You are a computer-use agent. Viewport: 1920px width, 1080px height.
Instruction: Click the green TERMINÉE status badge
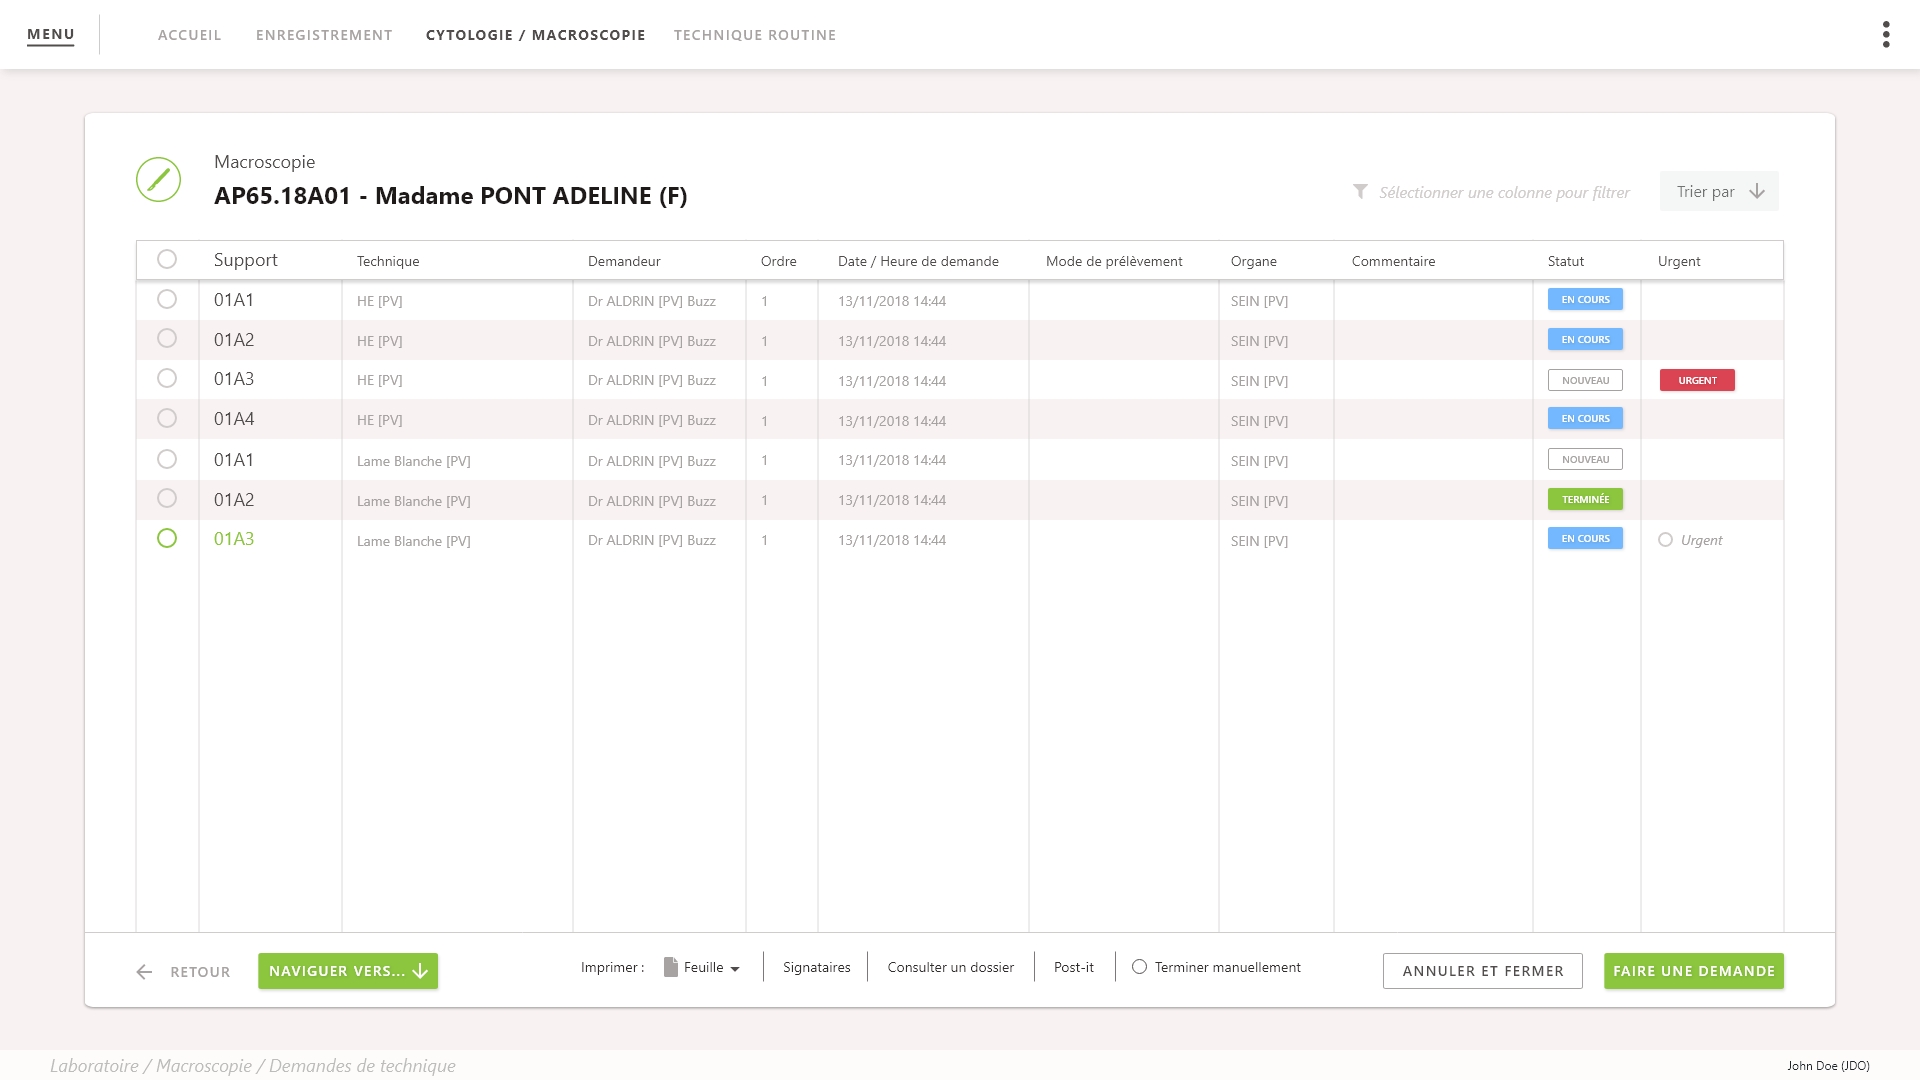tap(1585, 499)
